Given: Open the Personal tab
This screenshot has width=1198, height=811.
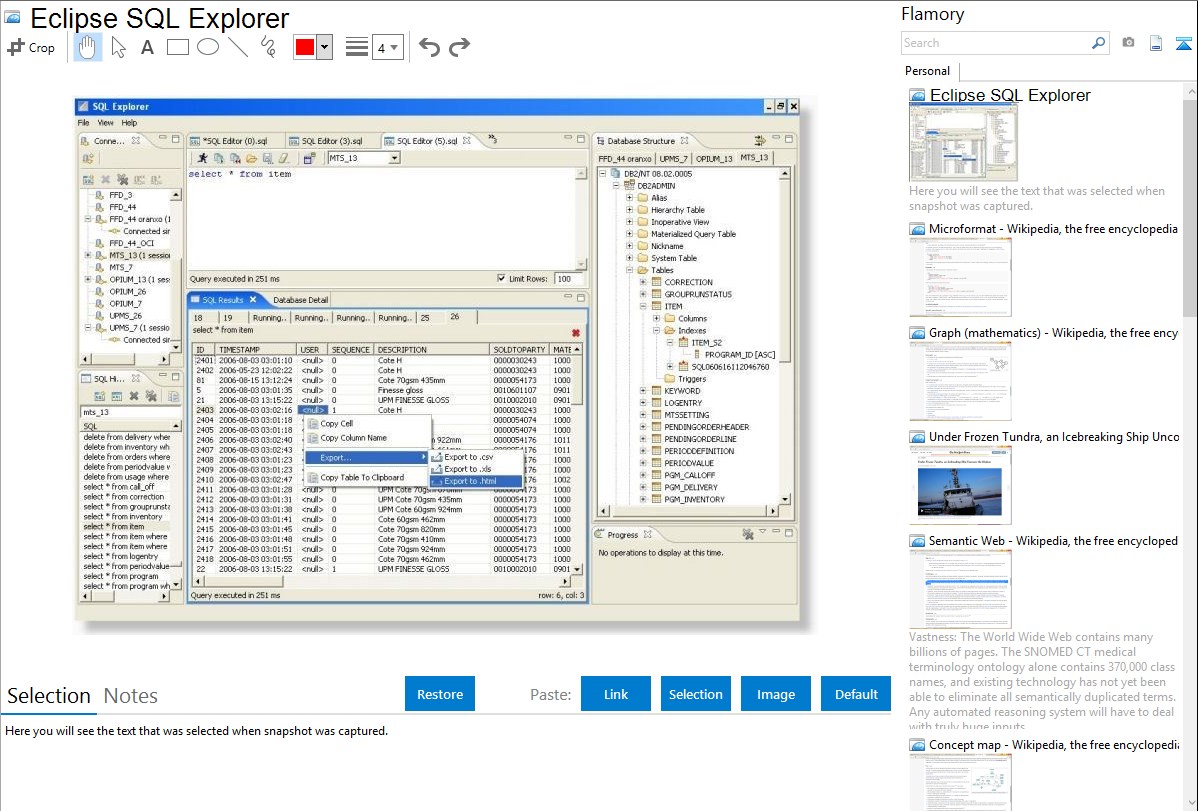Looking at the screenshot, I should (927, 70).
